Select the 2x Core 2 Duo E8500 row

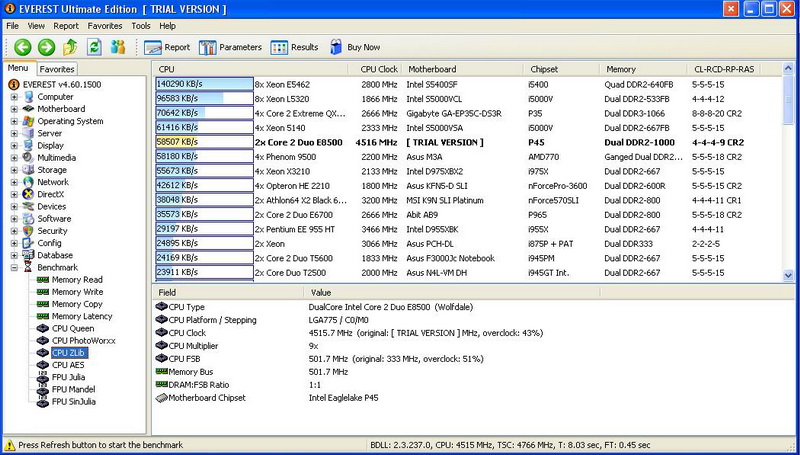[468, 142]
